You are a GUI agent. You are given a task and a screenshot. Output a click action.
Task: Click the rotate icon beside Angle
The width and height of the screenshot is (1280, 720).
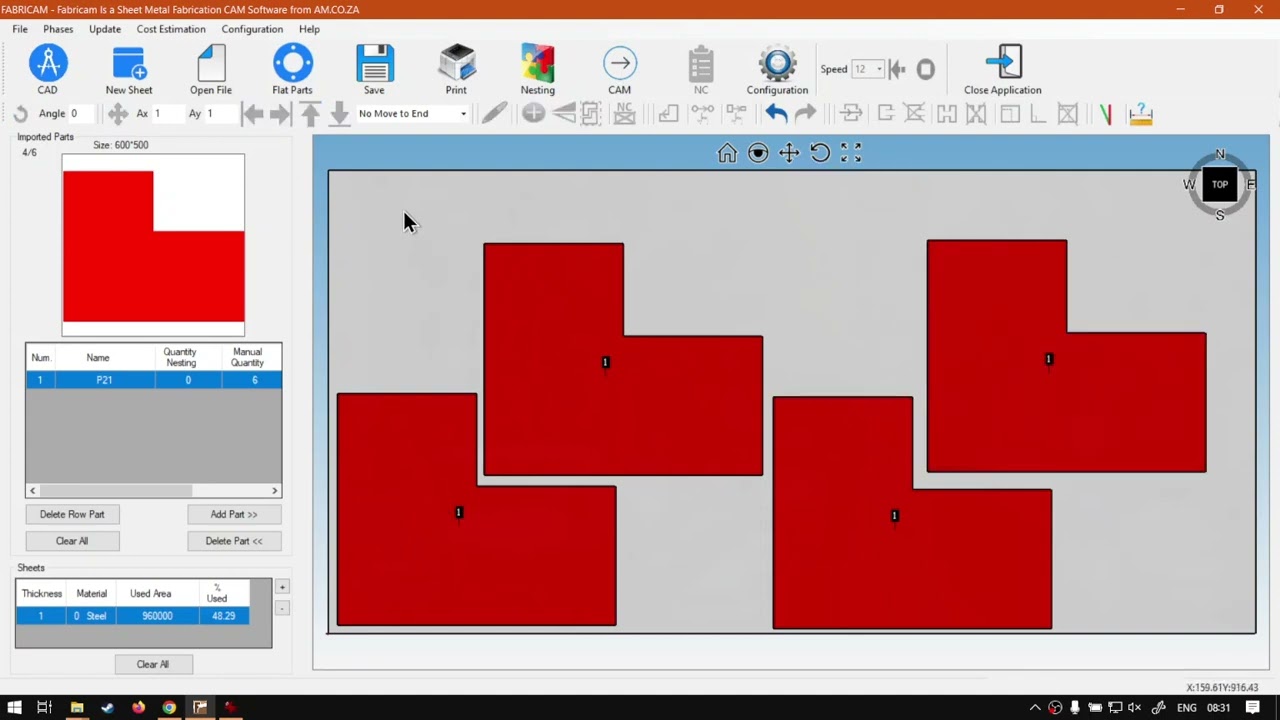point(20,114)
